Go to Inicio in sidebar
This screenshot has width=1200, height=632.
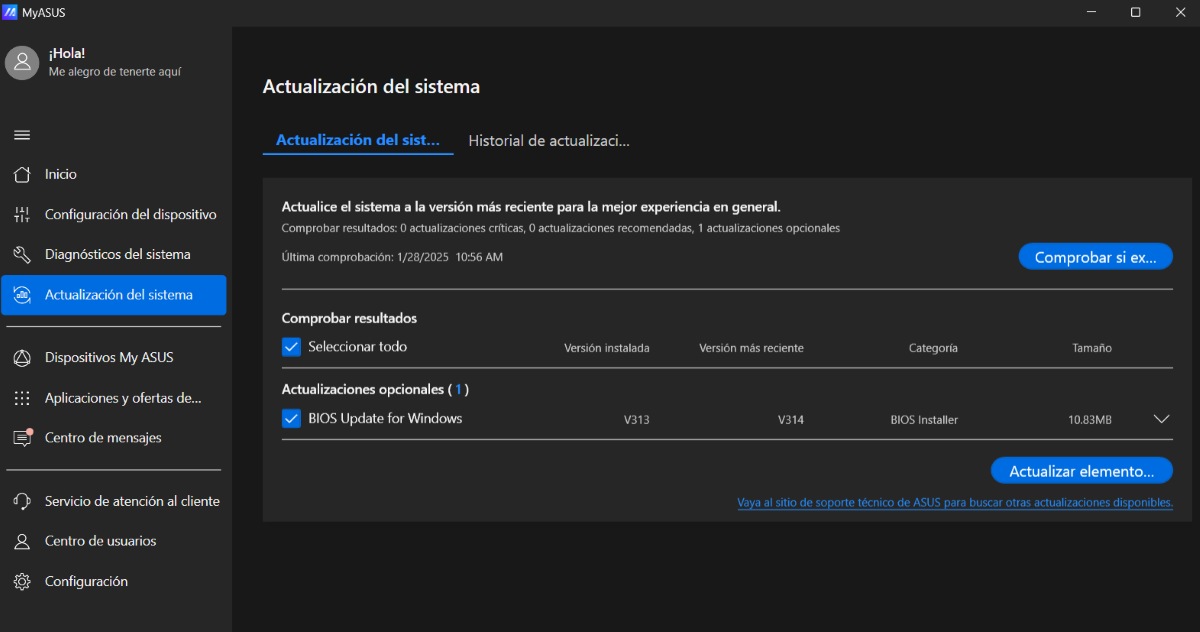[114, 174]
